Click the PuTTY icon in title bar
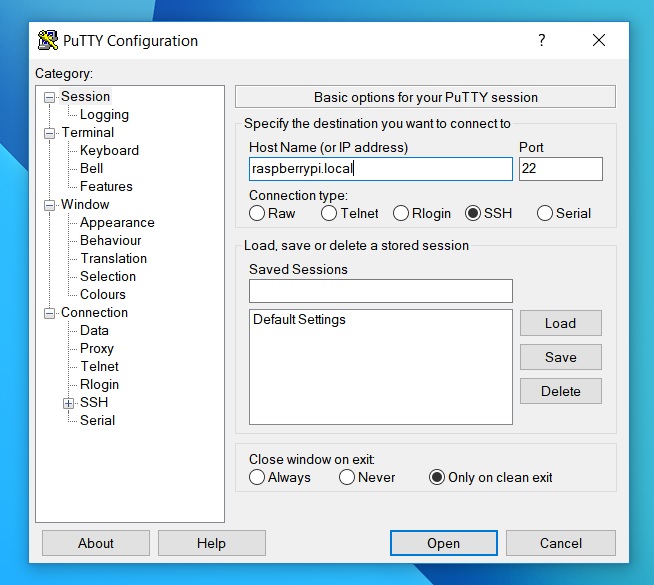The height and width of the screenshot is (585, 654). (48, 40)
